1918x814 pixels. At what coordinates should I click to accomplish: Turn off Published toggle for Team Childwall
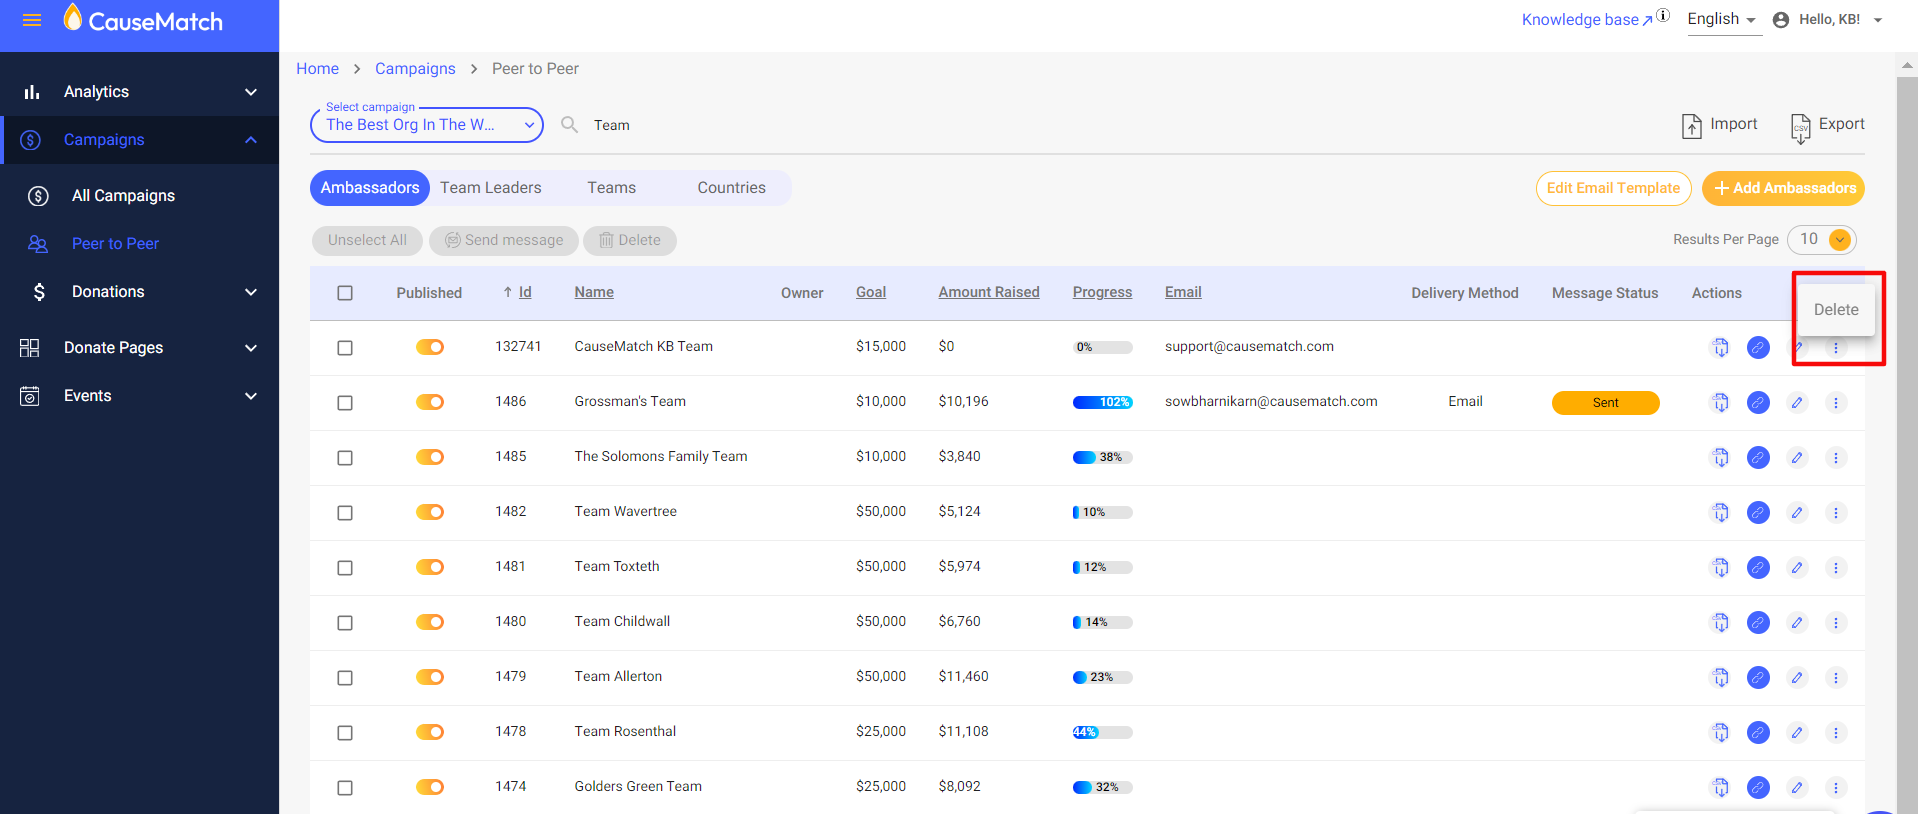[430, 622]
